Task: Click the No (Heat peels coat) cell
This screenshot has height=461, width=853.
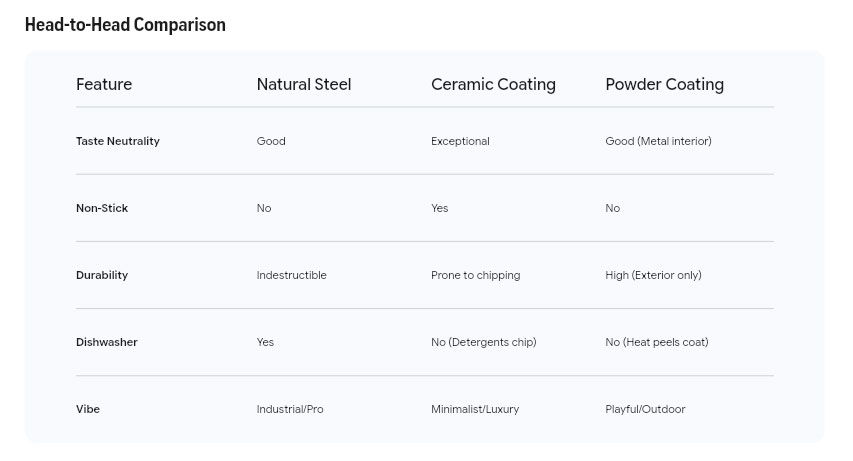Action: (x=656, y=342)
